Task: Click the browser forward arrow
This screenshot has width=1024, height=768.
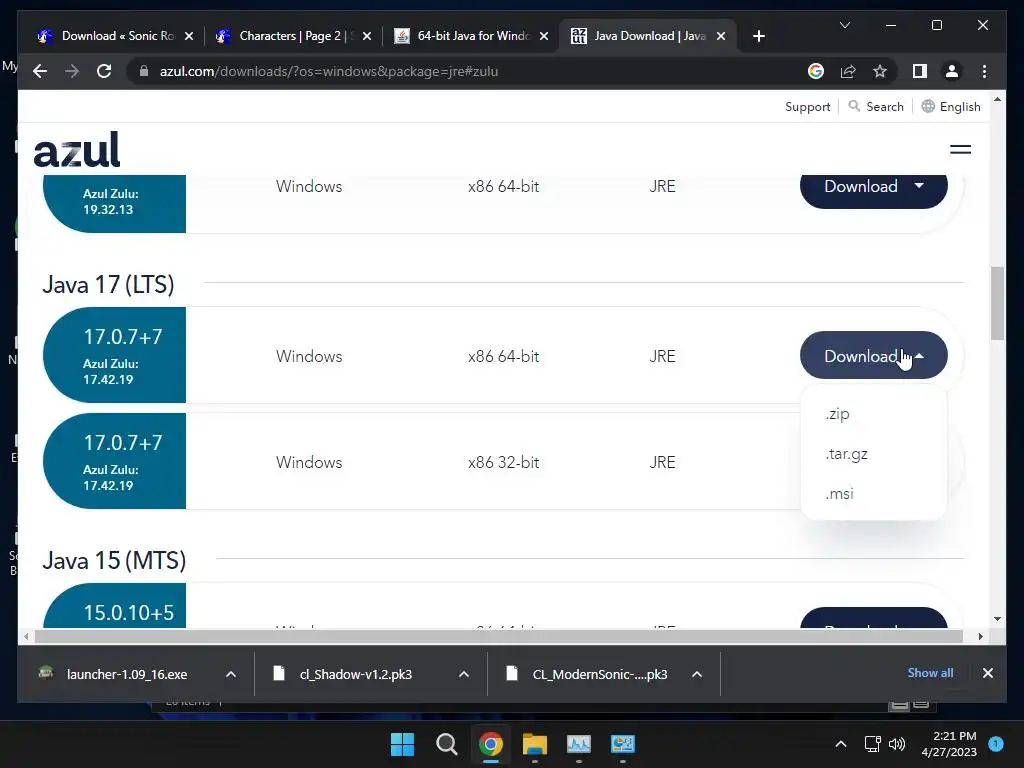Action: click(72, 71)
